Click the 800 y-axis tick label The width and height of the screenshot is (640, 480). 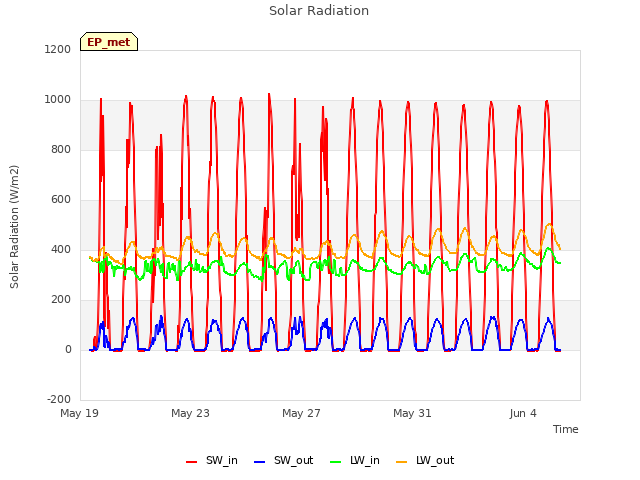tap(61, 149)
